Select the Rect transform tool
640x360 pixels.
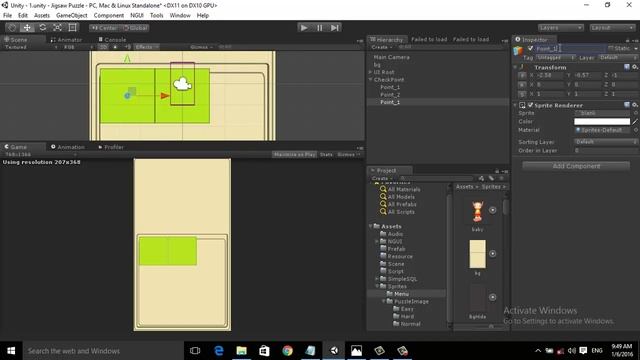[x=73, y=28]
